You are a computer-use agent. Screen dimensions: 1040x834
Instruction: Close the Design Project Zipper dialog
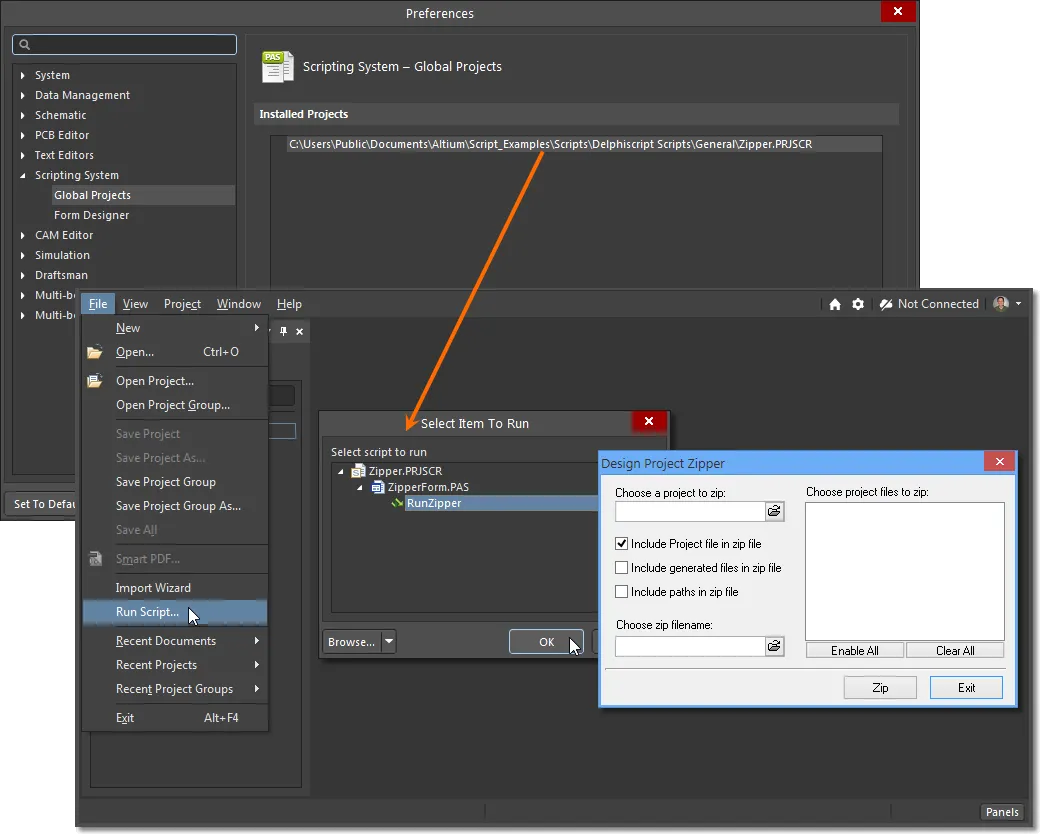click(1000, 461)
